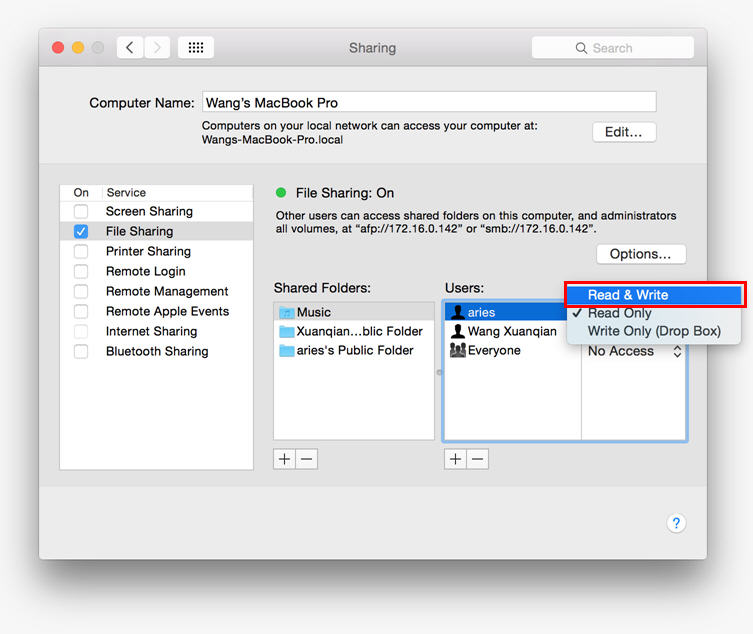753x634 pixels.
Task: Enable the Printer Sharing checkbox
Action: [x=81, y=252]
